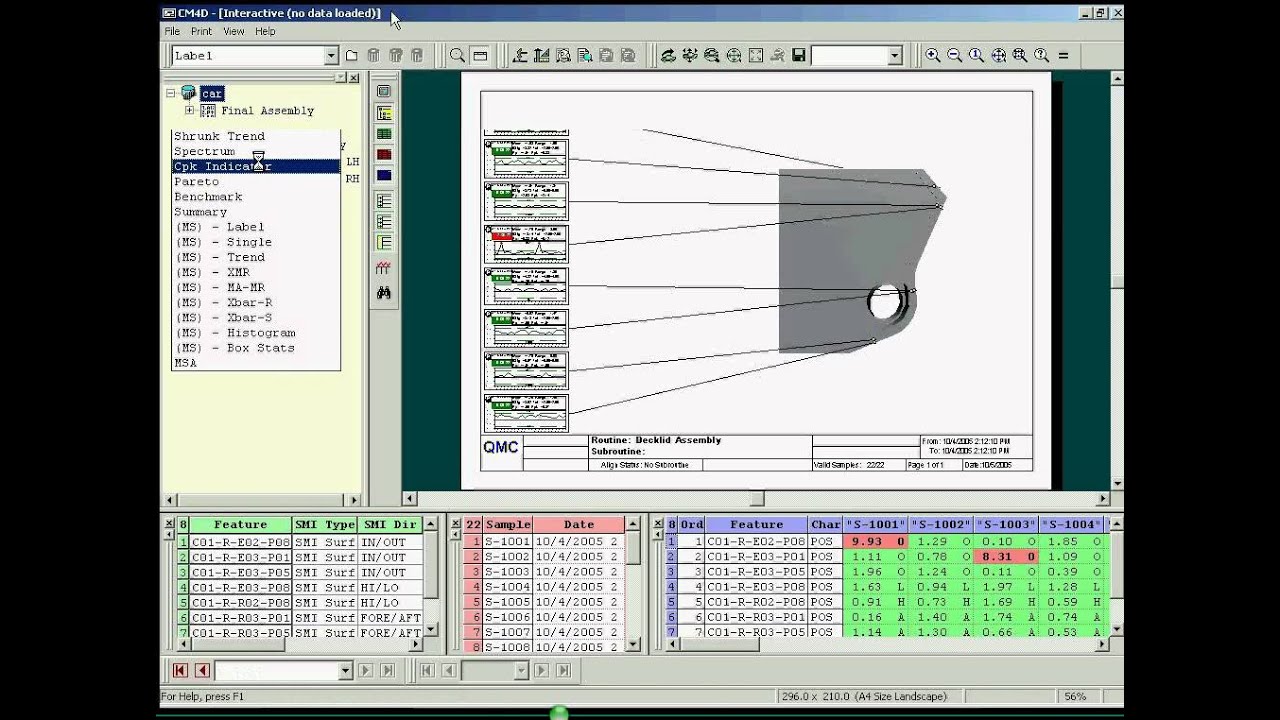Select Pareto in the report list
This screenshot has width=1280, height=720.
[256, 182]
